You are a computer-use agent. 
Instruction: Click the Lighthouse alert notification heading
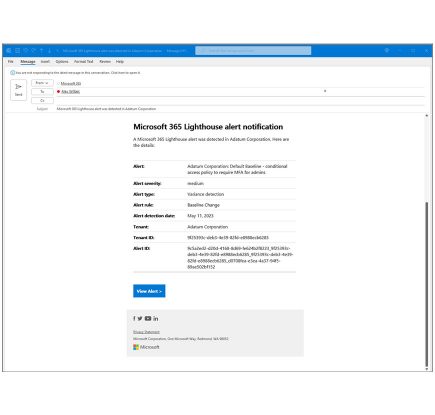208,127
